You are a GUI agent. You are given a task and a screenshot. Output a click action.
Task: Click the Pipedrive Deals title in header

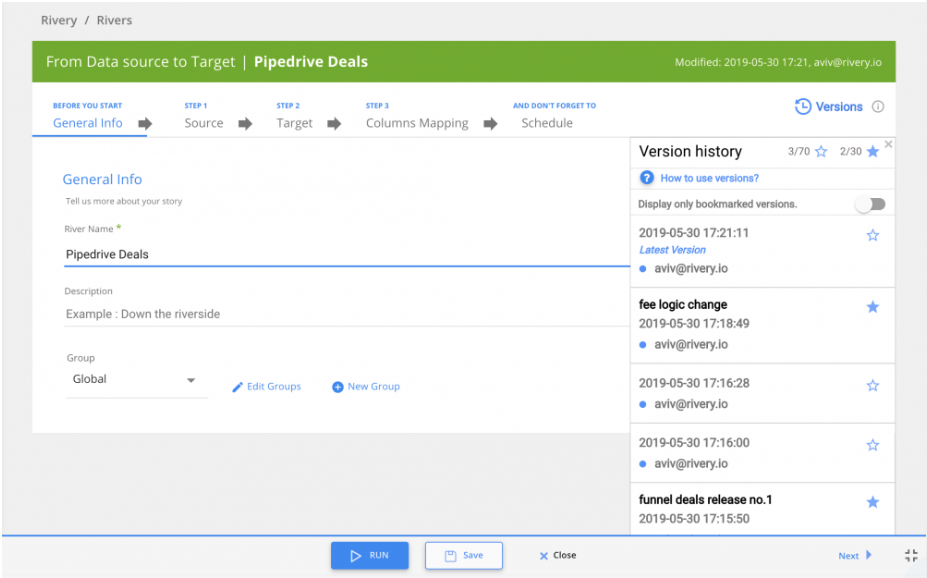click(311, 62)
